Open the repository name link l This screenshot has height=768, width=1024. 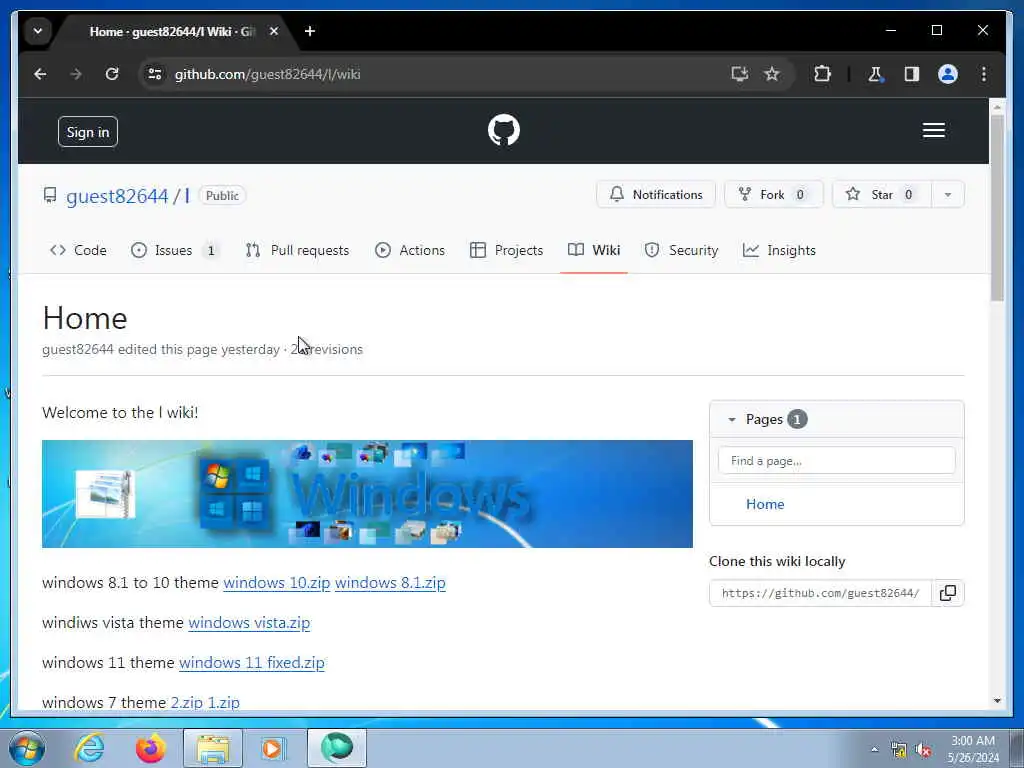click(187, 196)
